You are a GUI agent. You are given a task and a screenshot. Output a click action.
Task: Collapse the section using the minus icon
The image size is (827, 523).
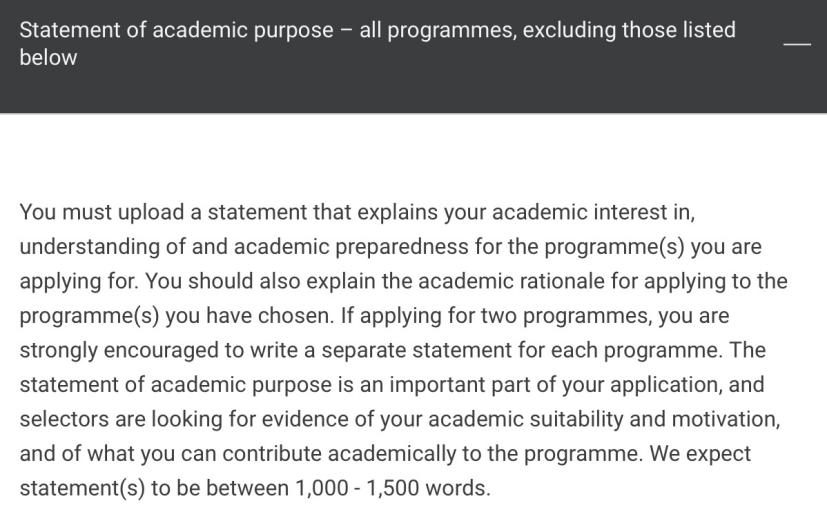(797, 44)
